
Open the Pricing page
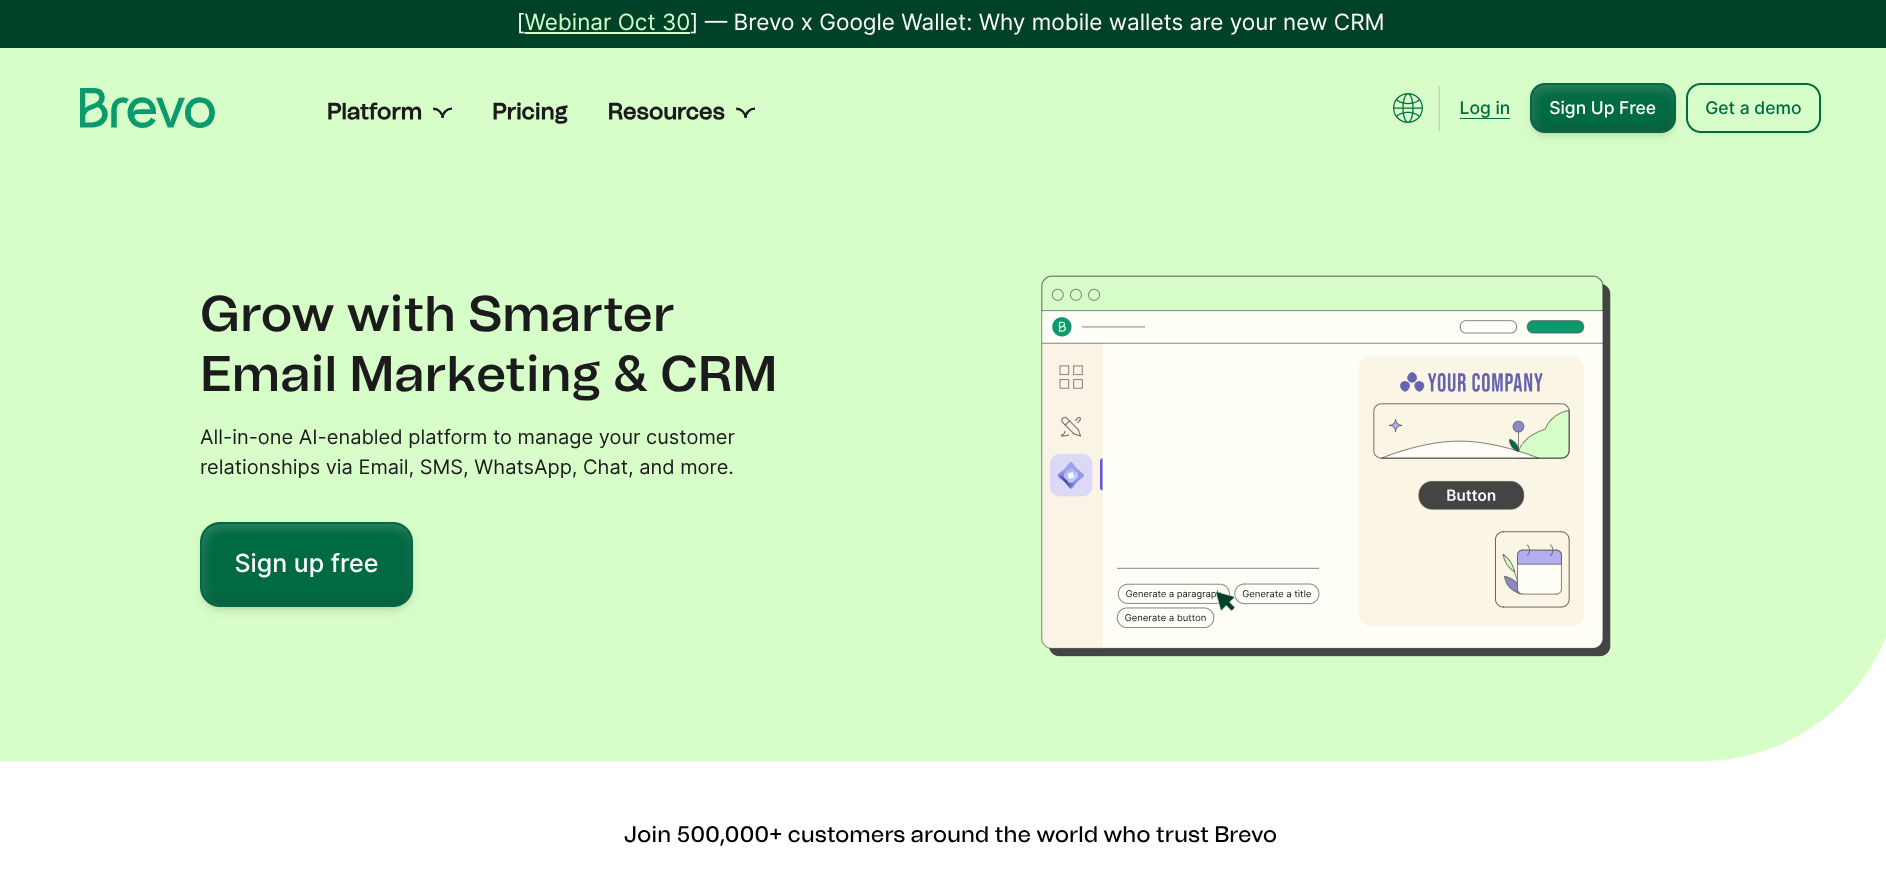pyautogui.click(x=529, y=112)
